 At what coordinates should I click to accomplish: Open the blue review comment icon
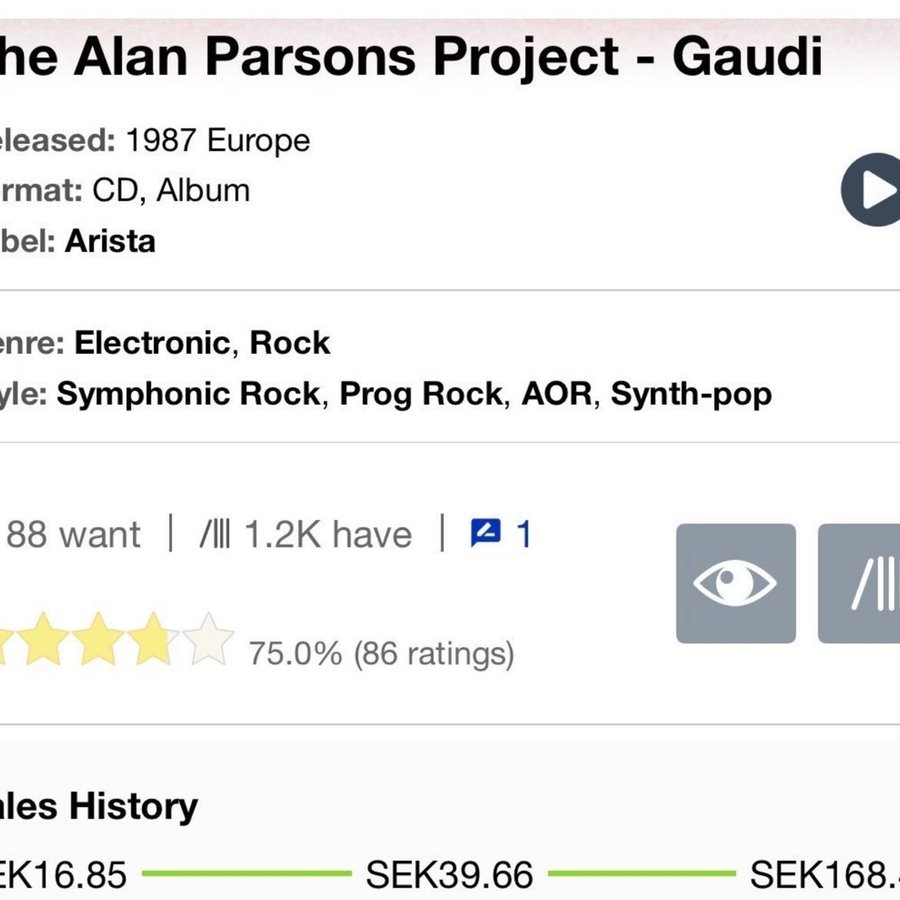[486, 534]
